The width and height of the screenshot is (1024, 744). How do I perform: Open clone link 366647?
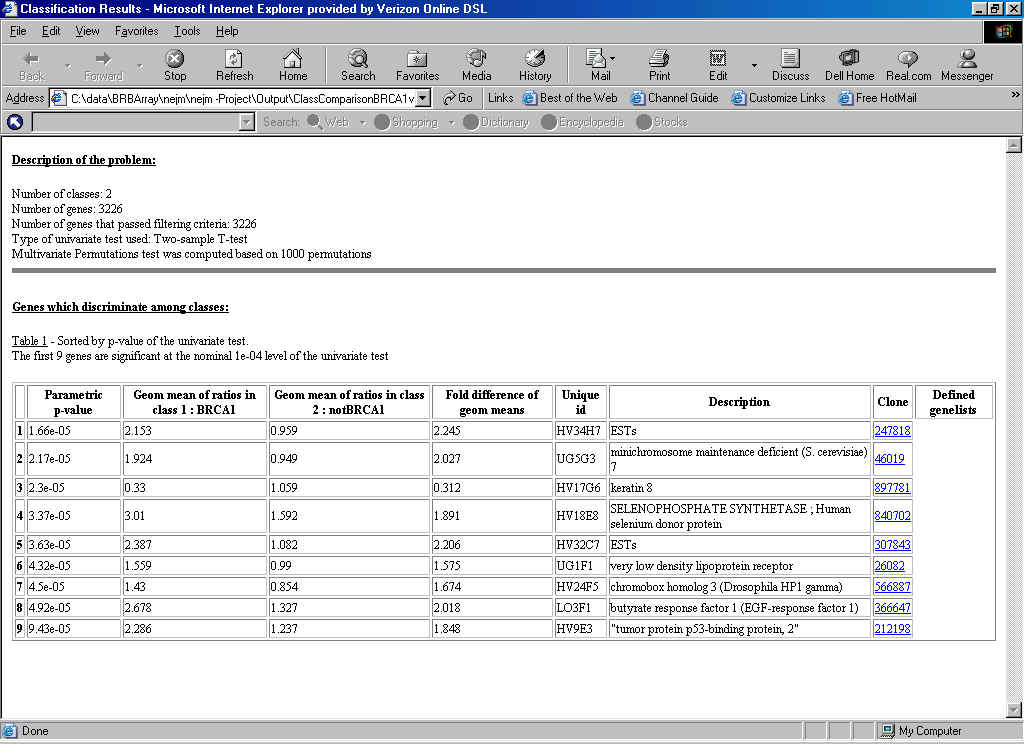tap(892, 607)
